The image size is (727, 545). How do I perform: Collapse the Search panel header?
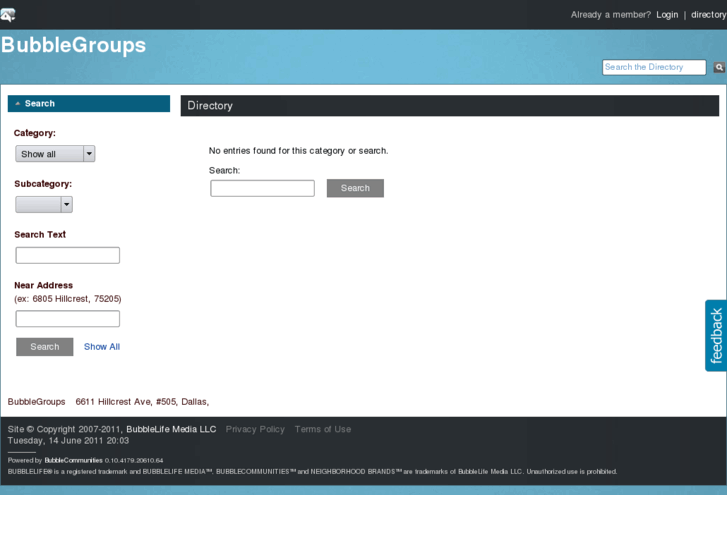tap(89, 103)
